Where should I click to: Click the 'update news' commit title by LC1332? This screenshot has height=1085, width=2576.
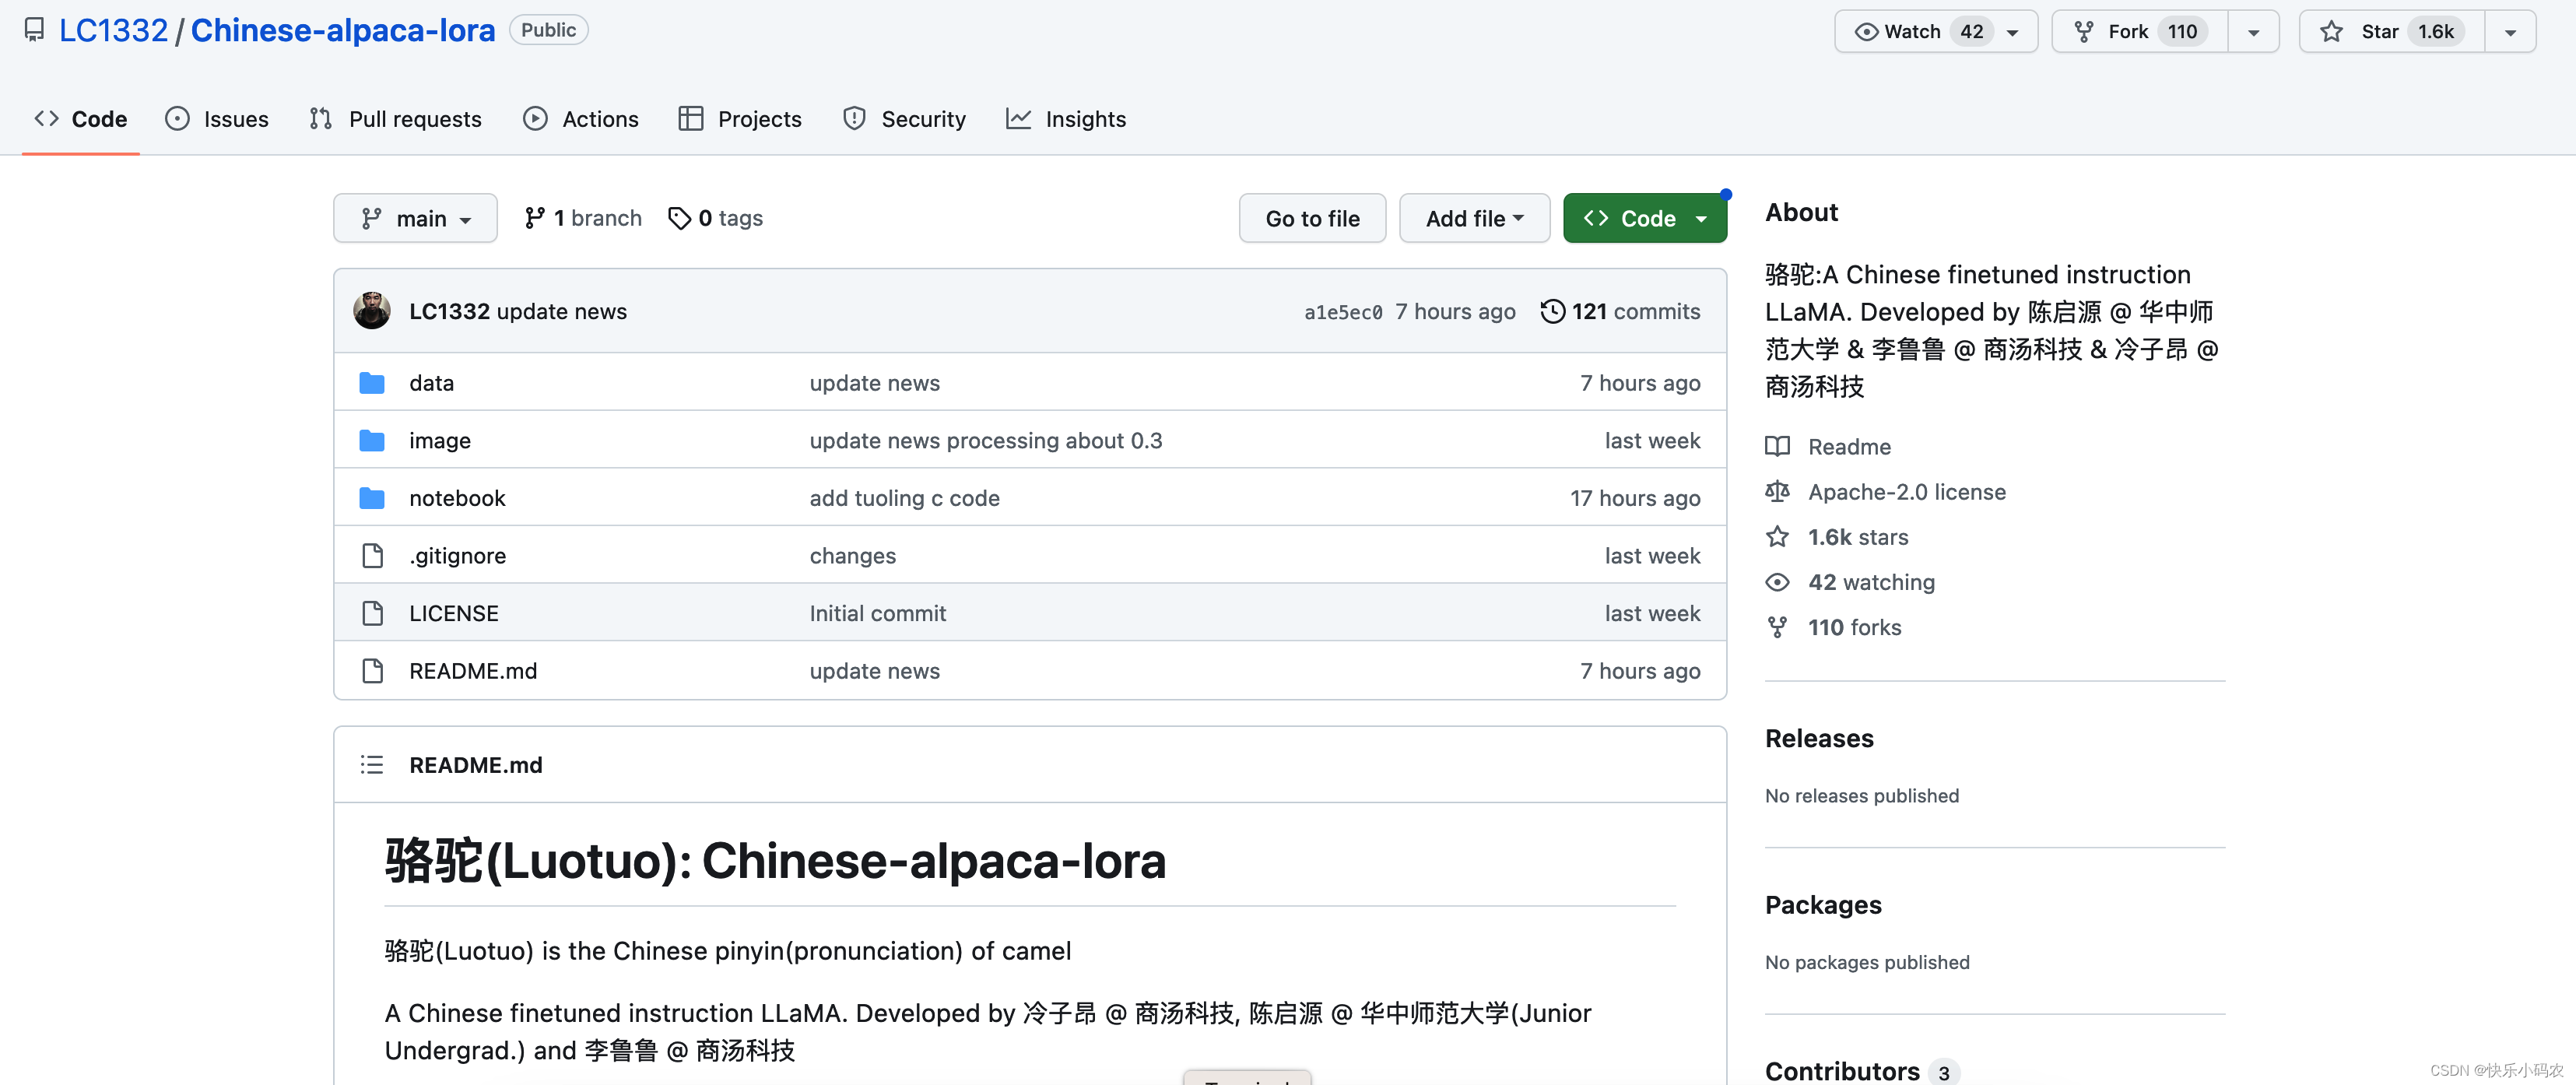[561, 311]
